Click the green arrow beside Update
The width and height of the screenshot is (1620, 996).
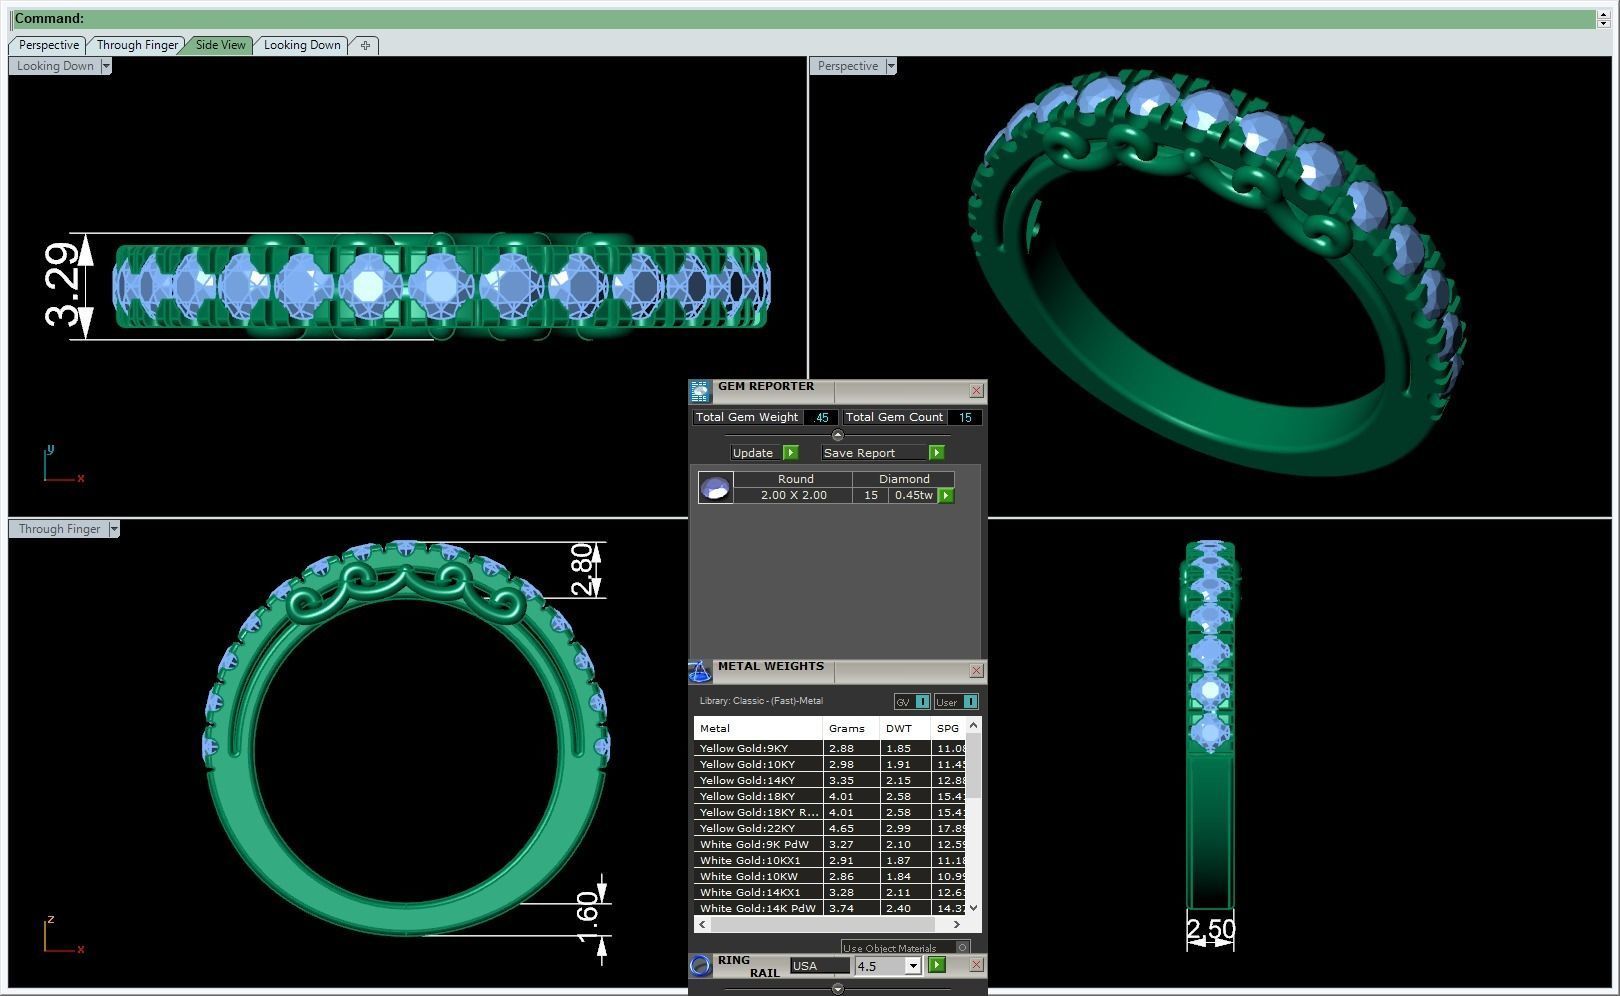[790, 453]
